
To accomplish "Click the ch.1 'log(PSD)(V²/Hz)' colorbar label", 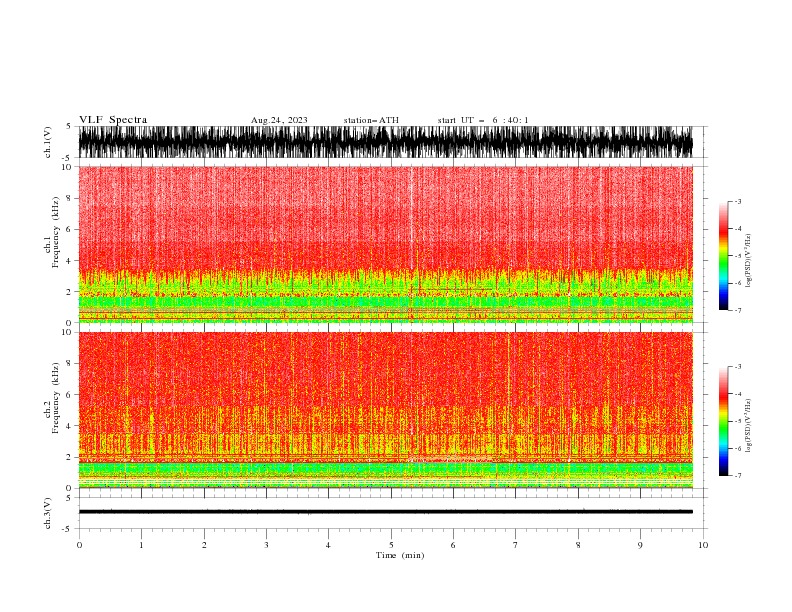I will click(748, 261).
